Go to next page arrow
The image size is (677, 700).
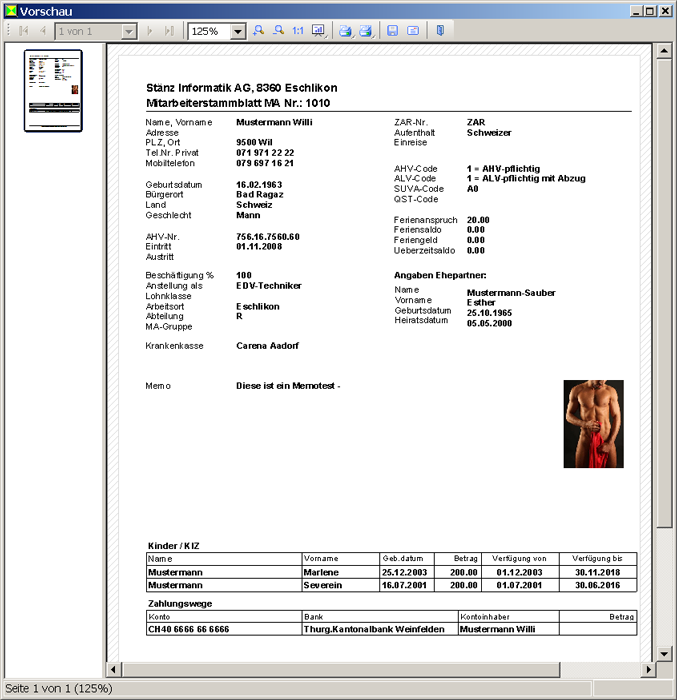click(x=151, y=31)
